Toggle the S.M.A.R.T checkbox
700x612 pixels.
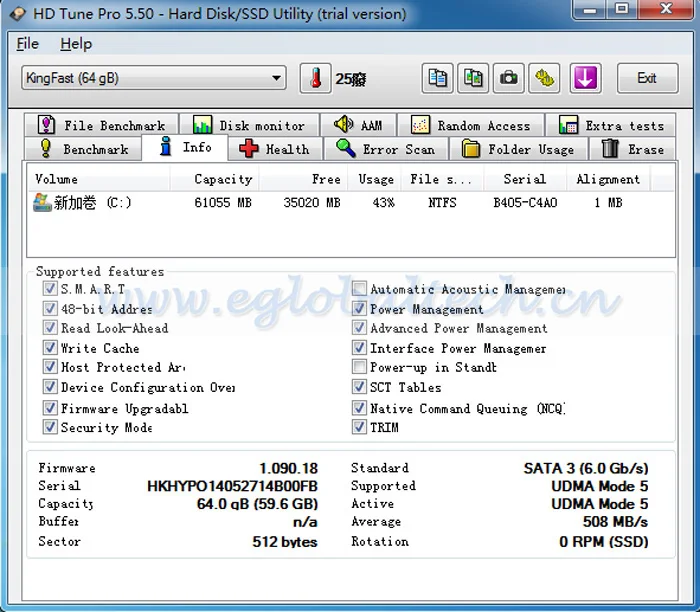point(50,288)
